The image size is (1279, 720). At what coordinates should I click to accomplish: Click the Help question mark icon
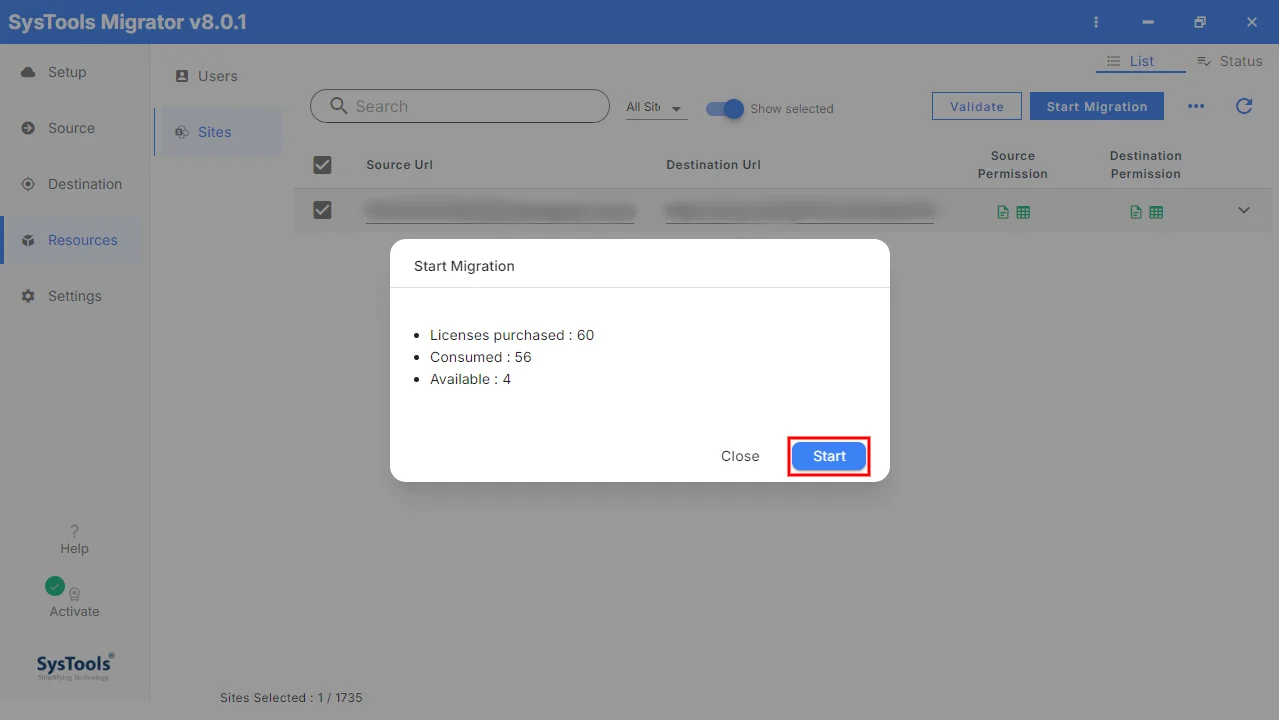point(74,531)
